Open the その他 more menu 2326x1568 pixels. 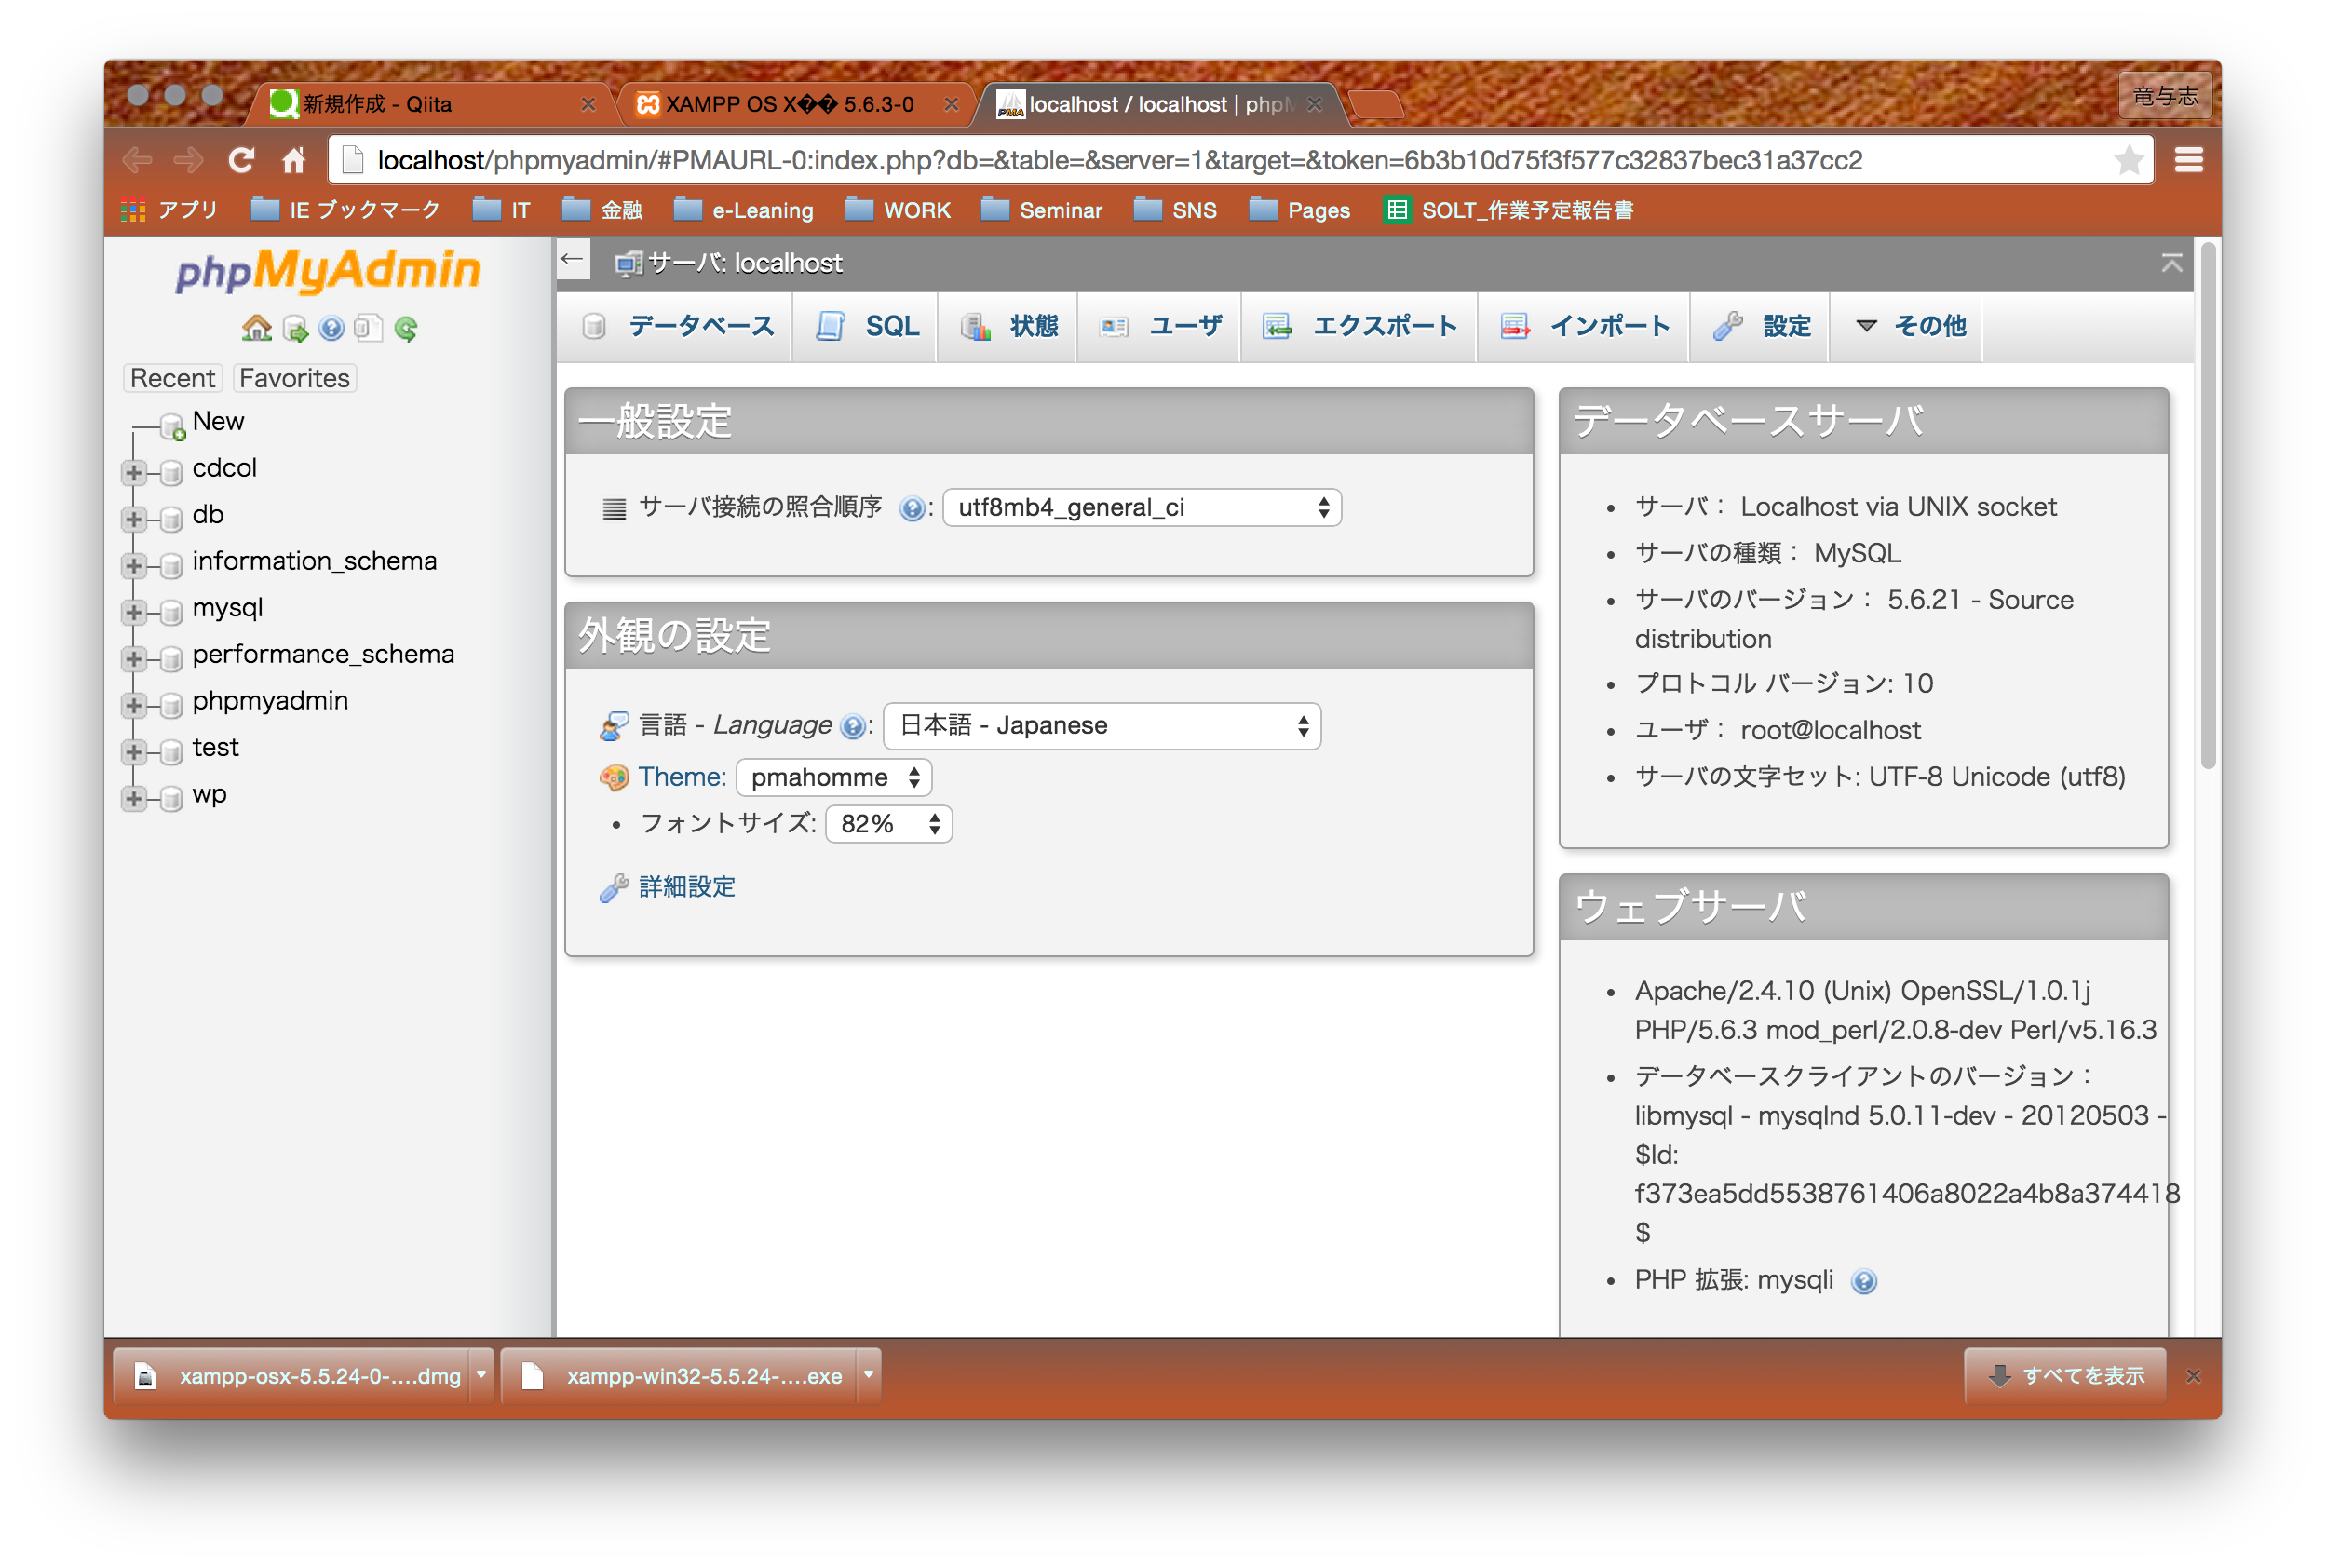[x=1909, y=326]
